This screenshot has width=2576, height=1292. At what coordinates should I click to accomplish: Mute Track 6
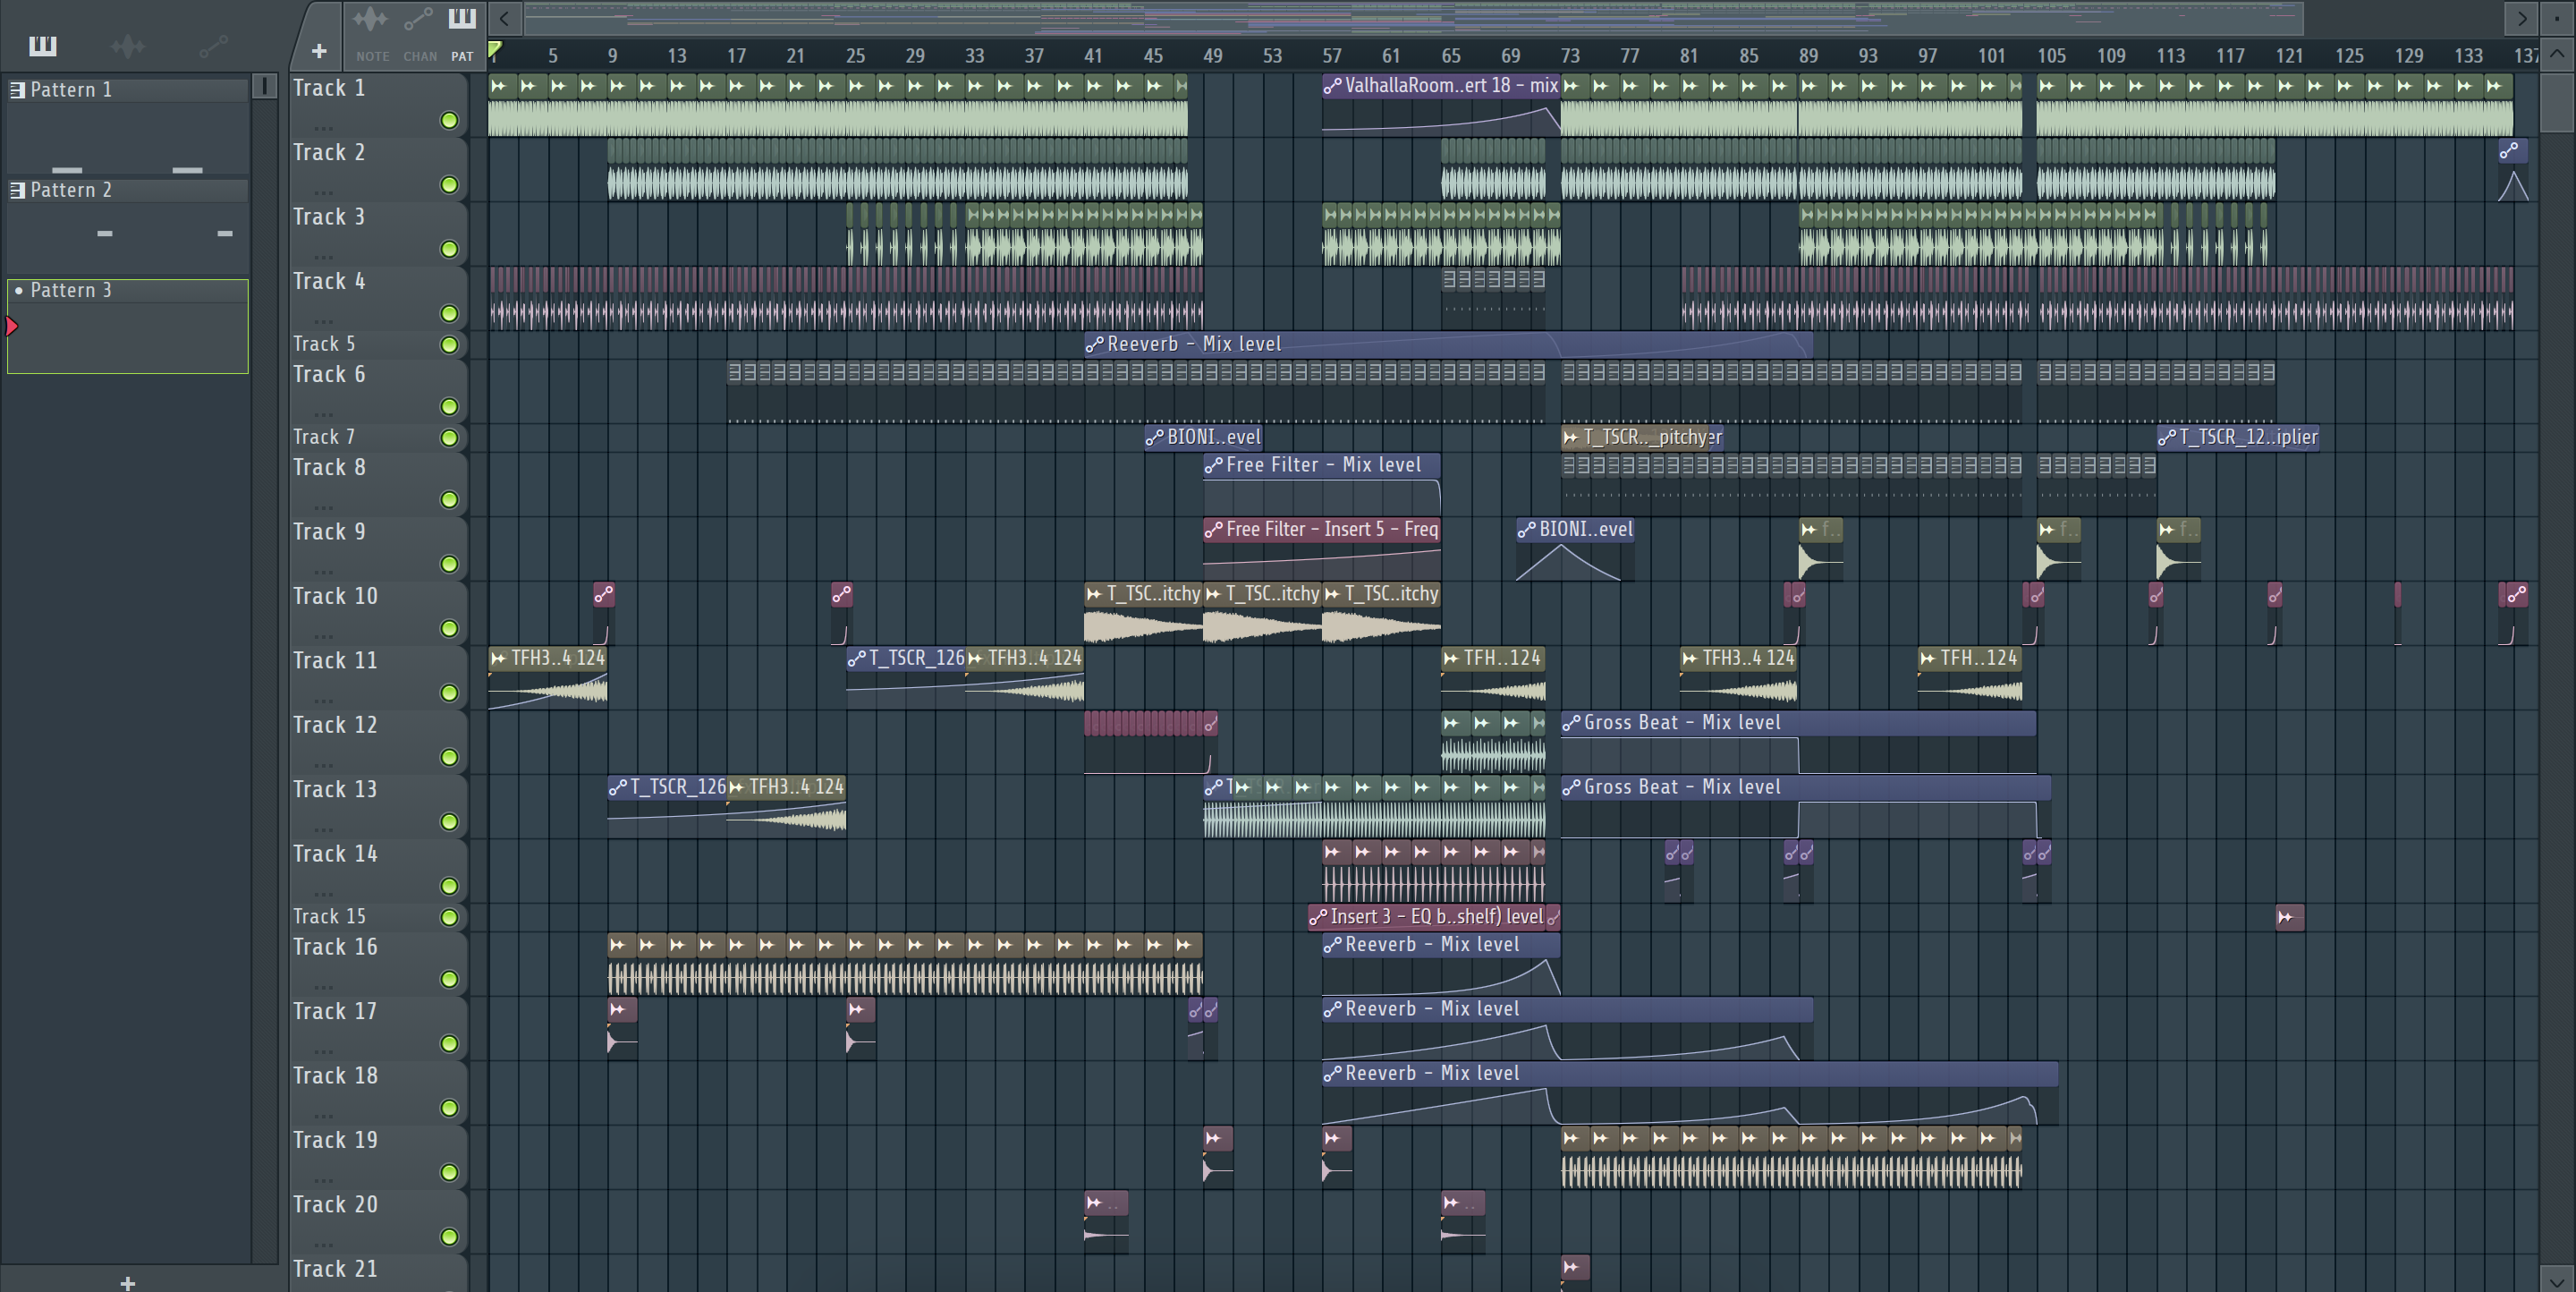[x=450, y=406]
